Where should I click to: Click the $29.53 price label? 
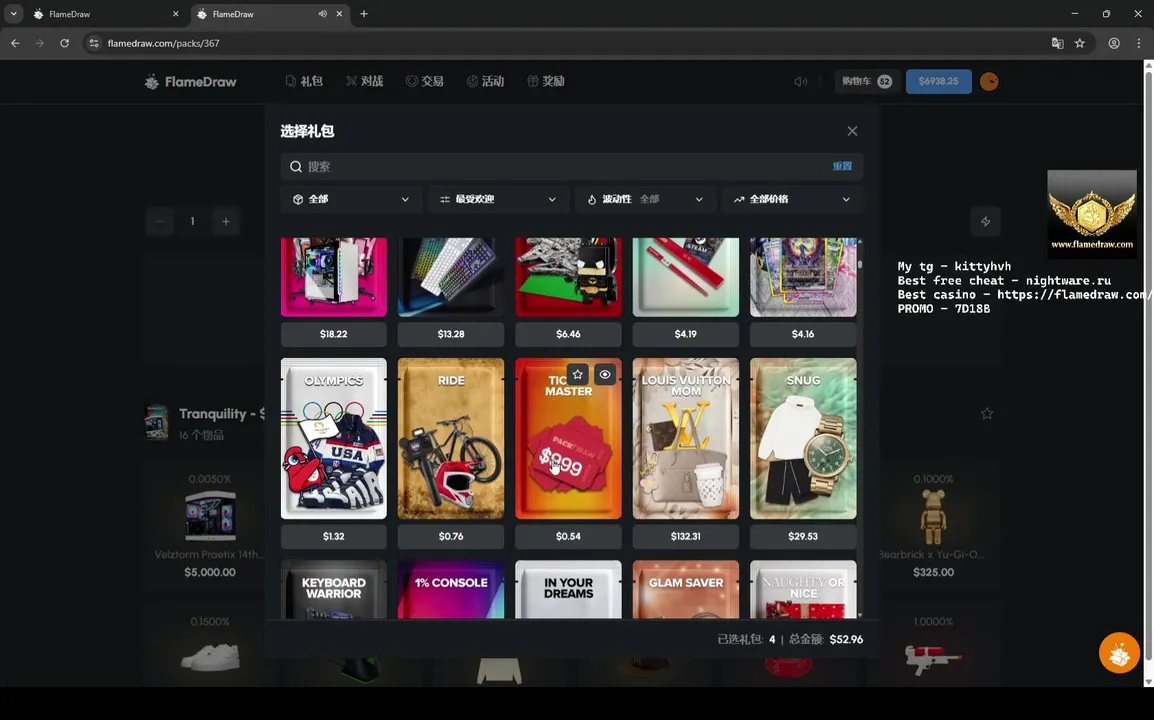pyautogui.click(x=803, y=537)
